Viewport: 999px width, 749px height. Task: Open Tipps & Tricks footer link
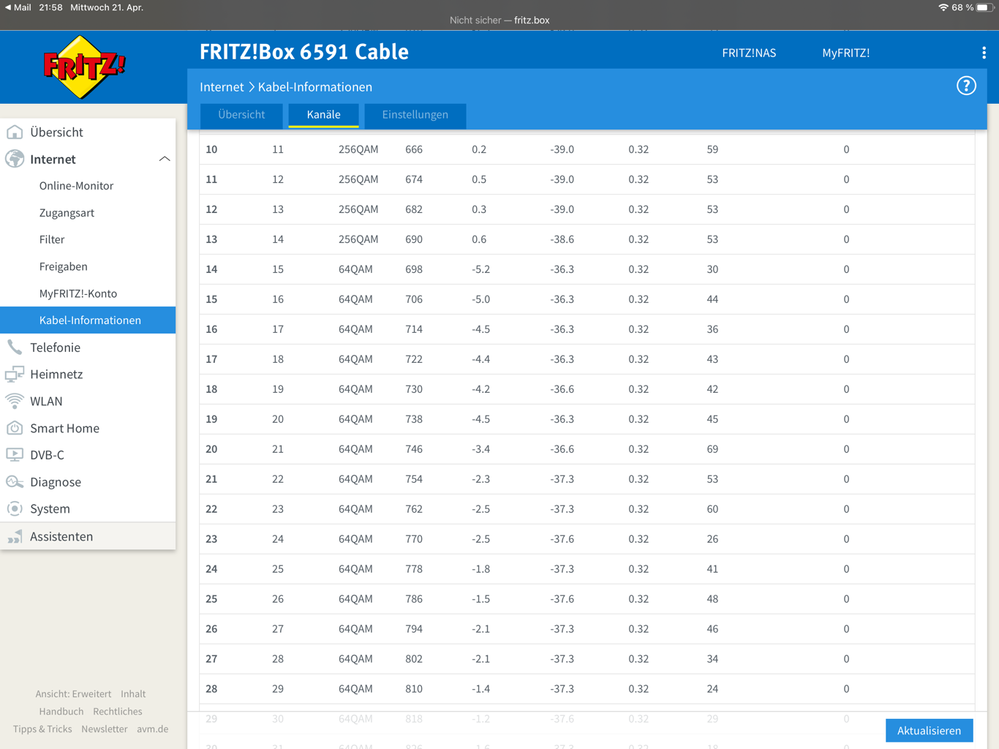[x=43, y=729]
